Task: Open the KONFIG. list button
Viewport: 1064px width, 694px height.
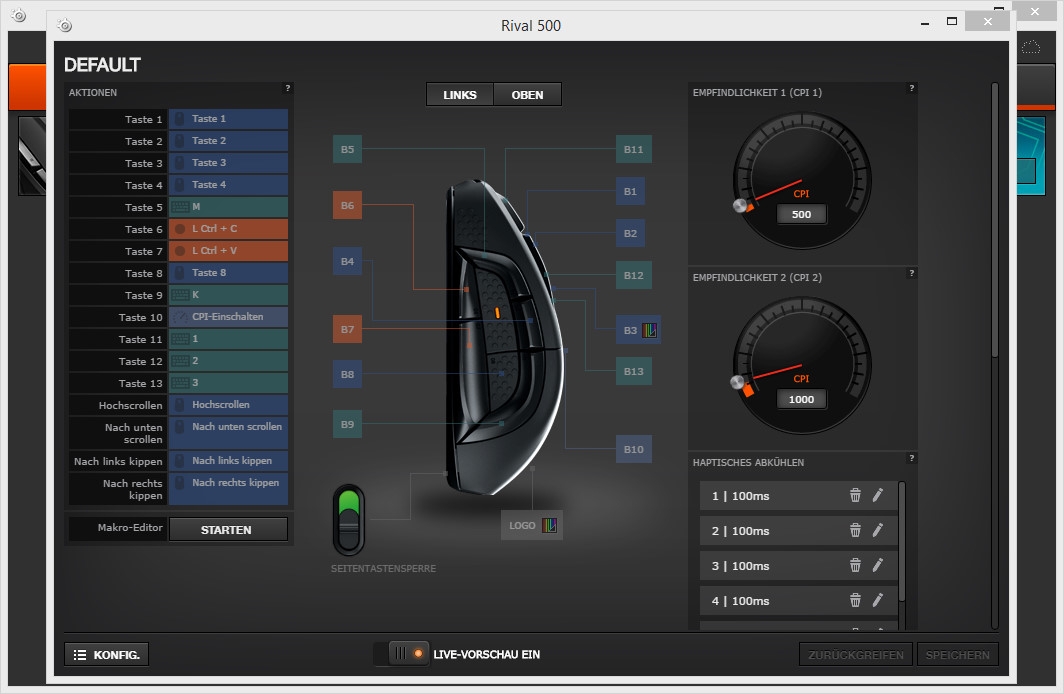Action: (107, 655)
